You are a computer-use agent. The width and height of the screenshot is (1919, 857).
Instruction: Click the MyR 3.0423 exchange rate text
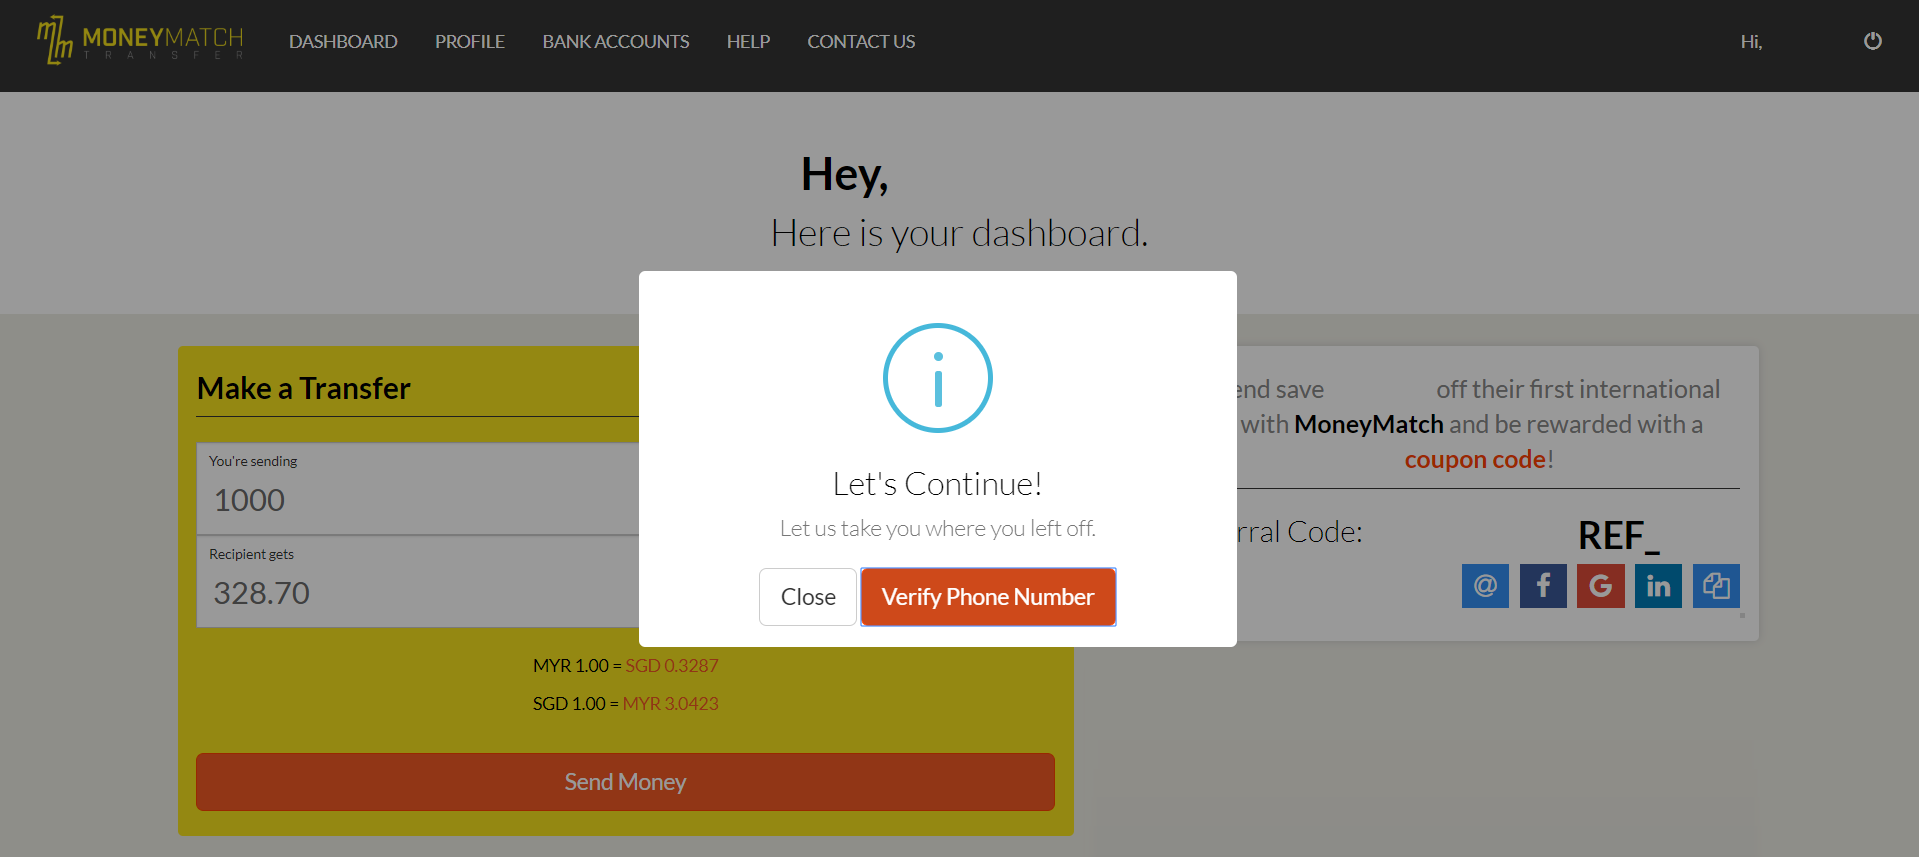coord(670,704)
